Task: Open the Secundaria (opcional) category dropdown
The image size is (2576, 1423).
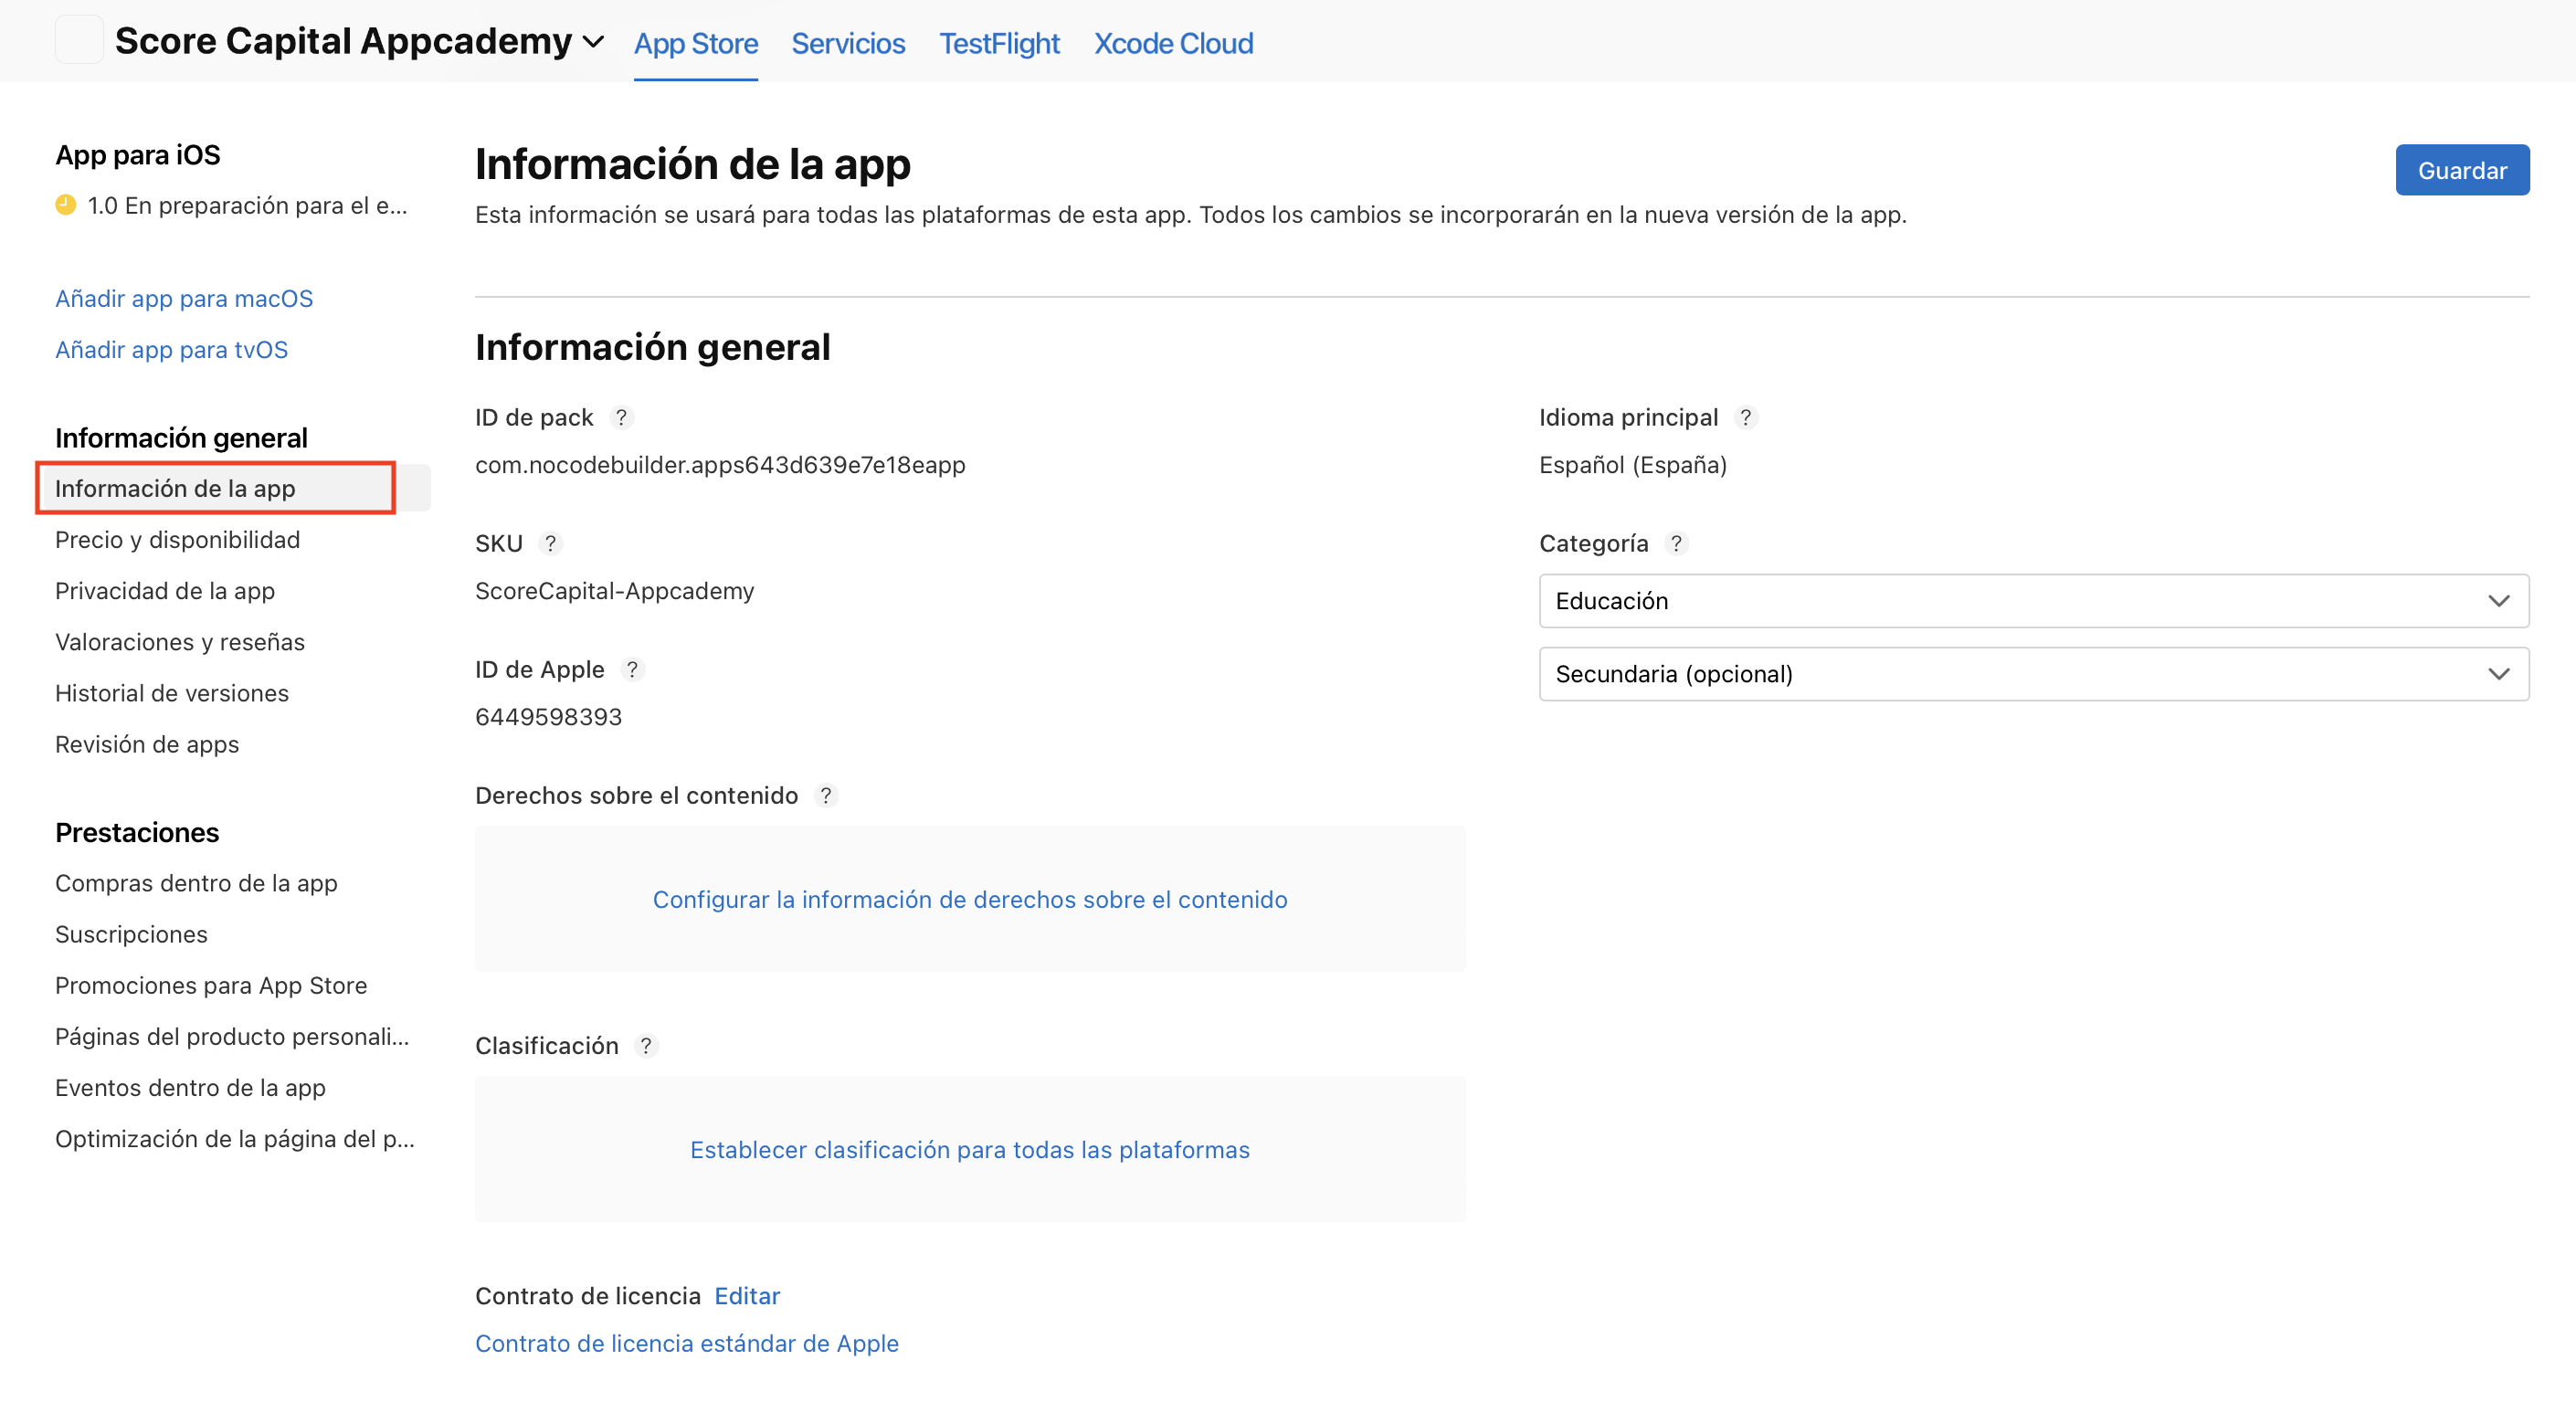Action: [2034, 674]
